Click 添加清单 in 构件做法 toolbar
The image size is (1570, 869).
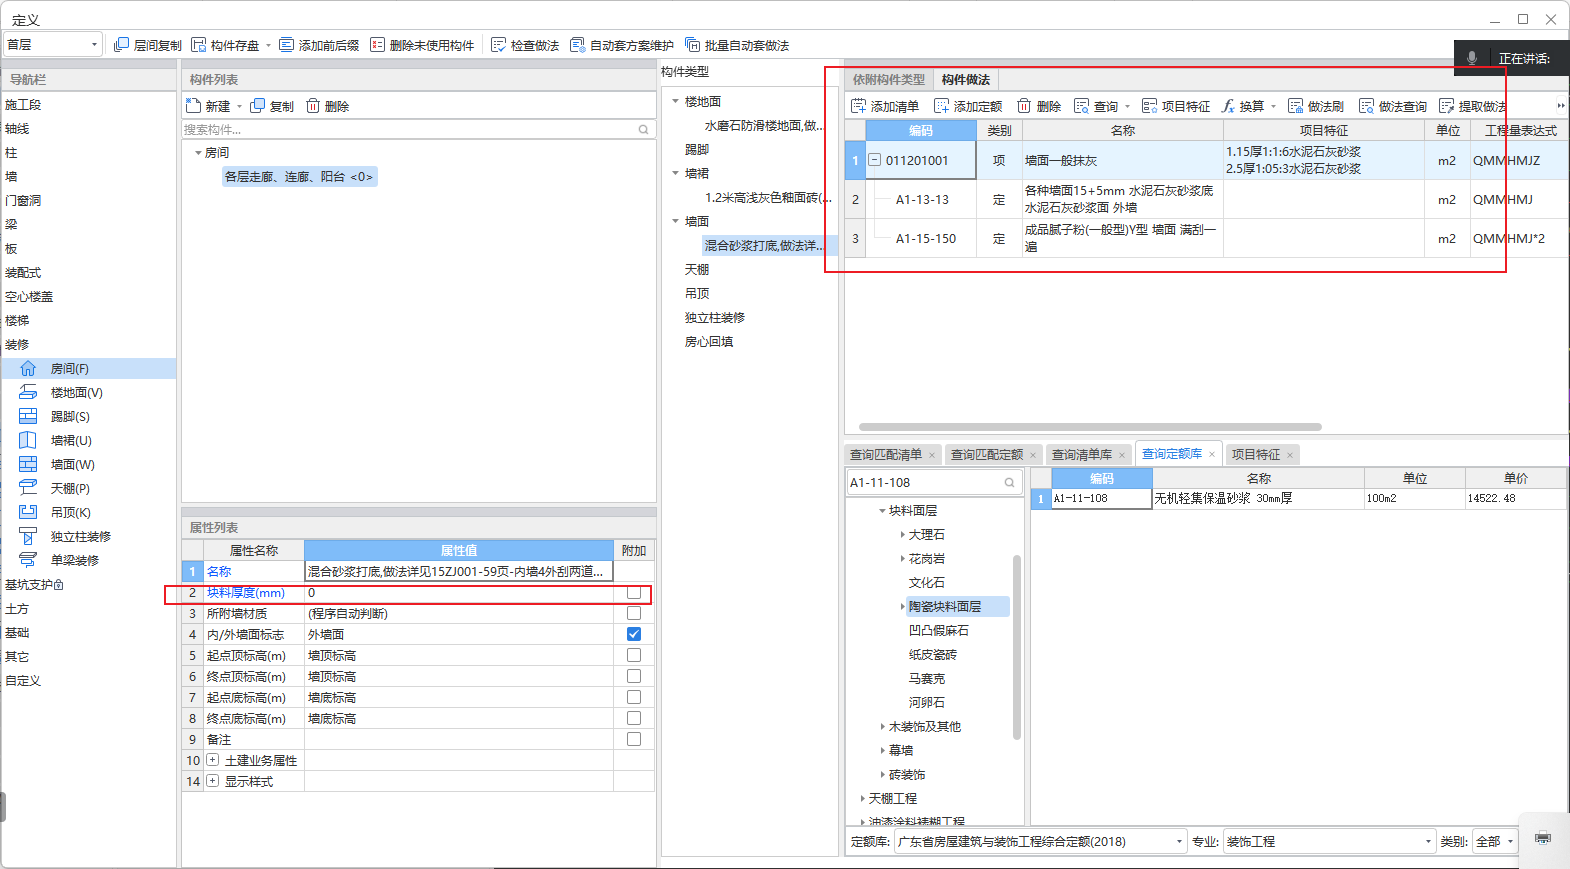coord(885,106)
